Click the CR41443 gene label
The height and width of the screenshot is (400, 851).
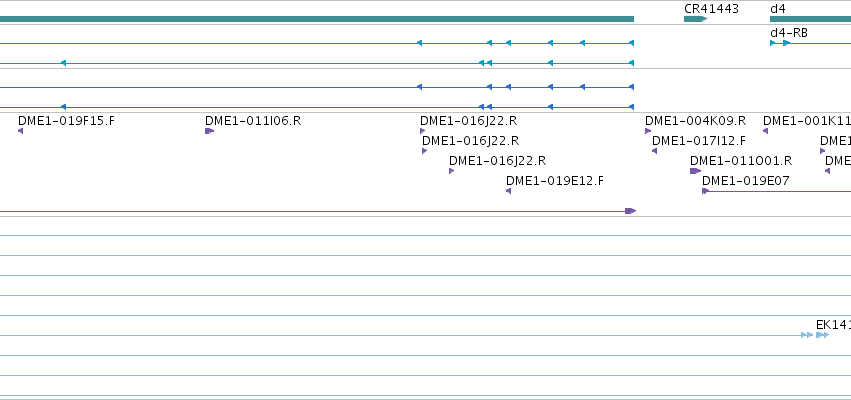pos(711,9)
